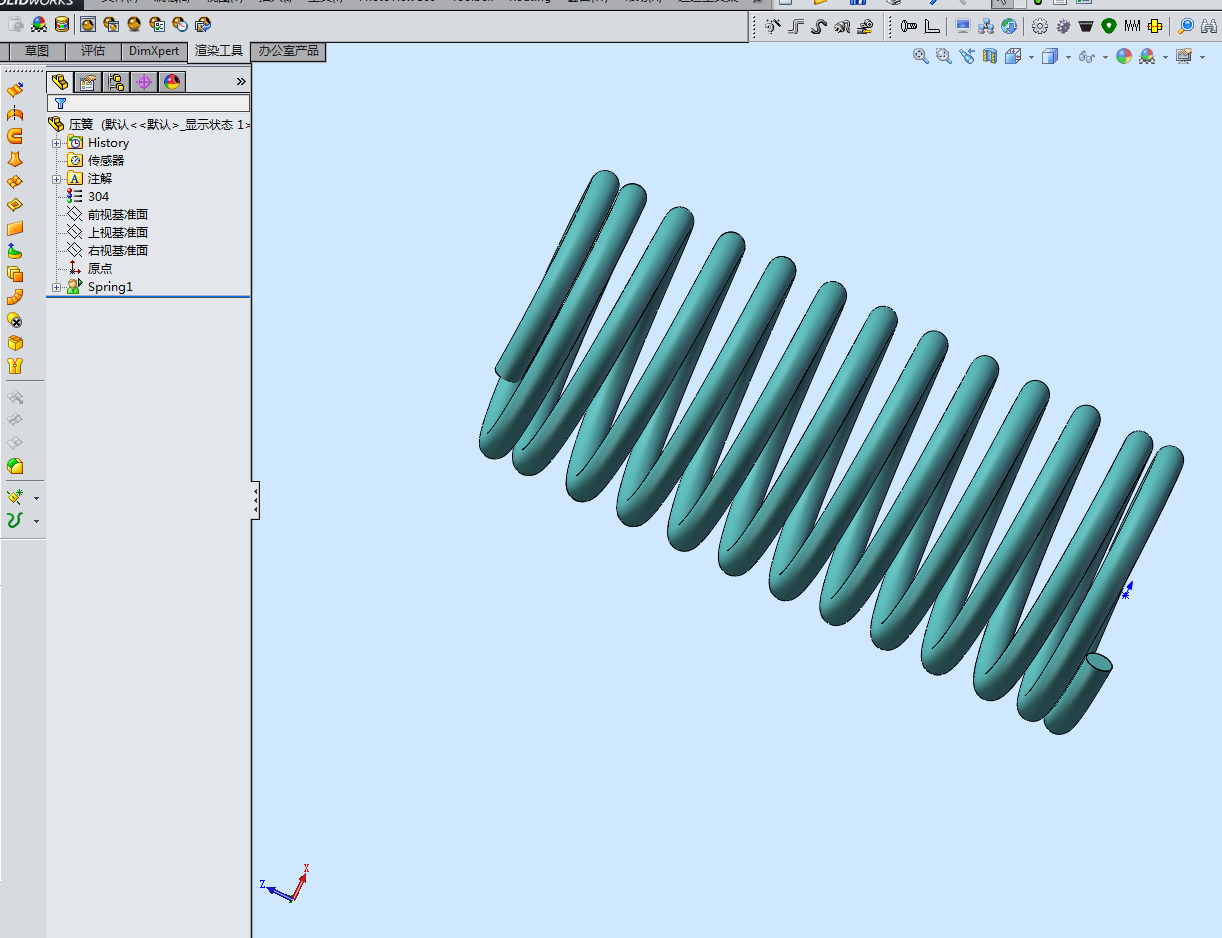Click the feature tree filter field
Screen dimensions: 1222x938
point(148,103)
